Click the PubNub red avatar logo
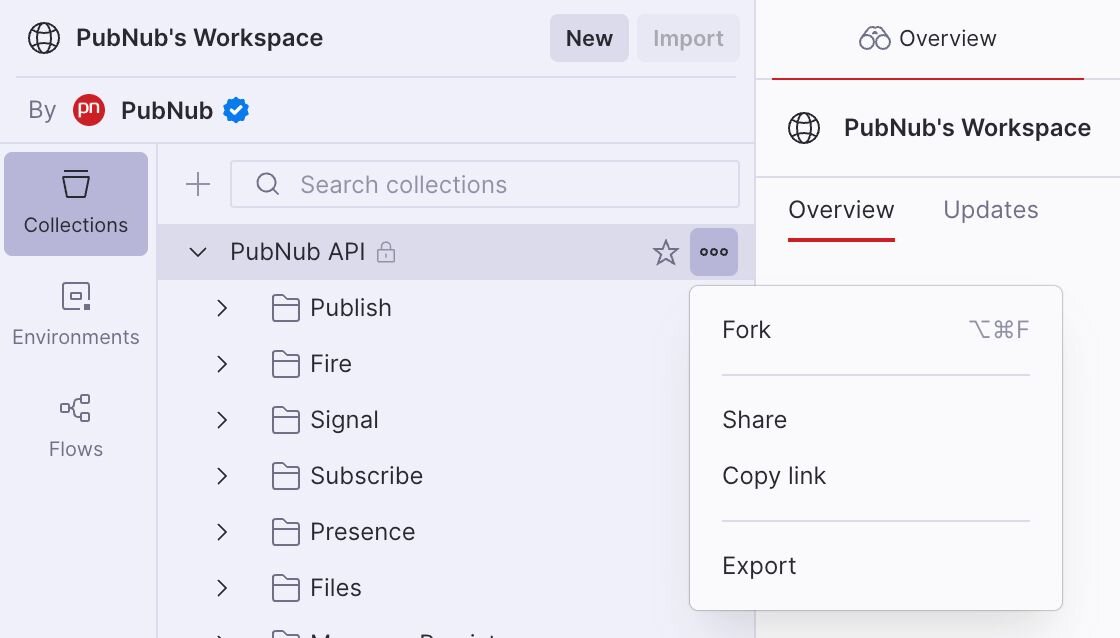This screenshot has width=1120, height=638. (89, 110)
